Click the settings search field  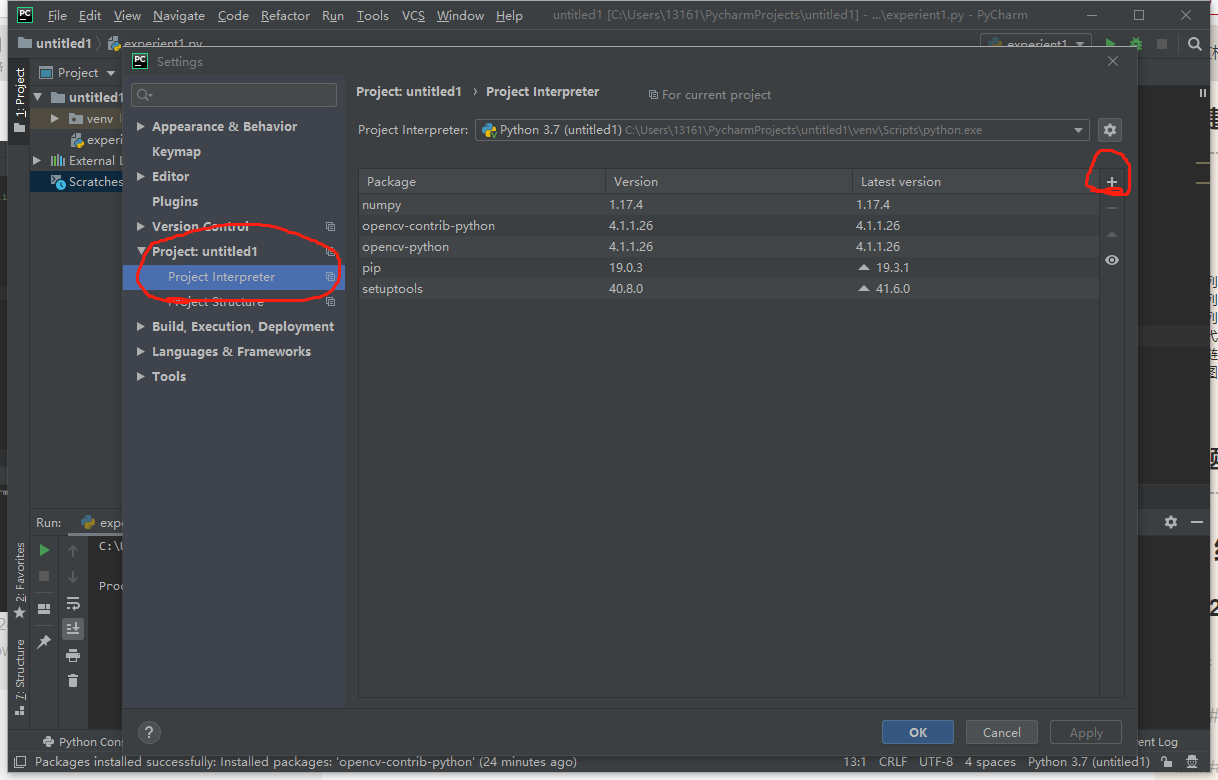point(235,94)
